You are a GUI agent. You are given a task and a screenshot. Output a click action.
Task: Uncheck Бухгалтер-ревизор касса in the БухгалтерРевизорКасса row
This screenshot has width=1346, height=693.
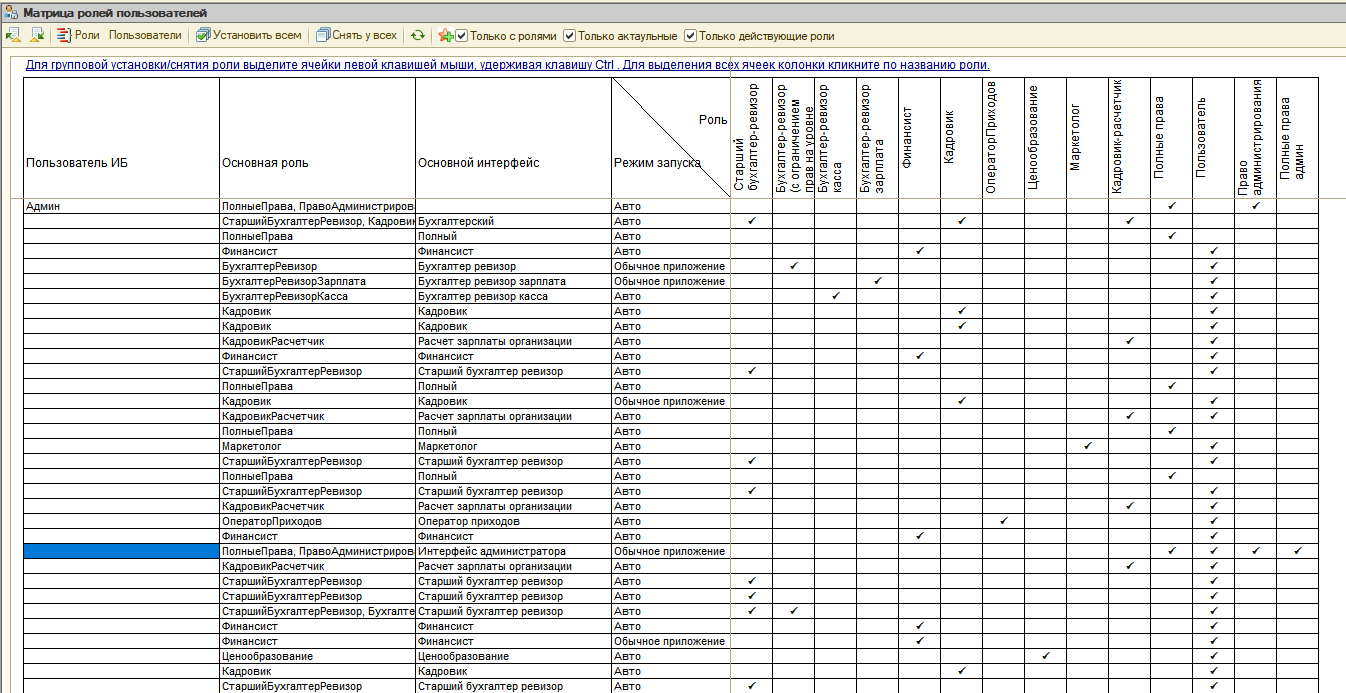tap(835, 296)
